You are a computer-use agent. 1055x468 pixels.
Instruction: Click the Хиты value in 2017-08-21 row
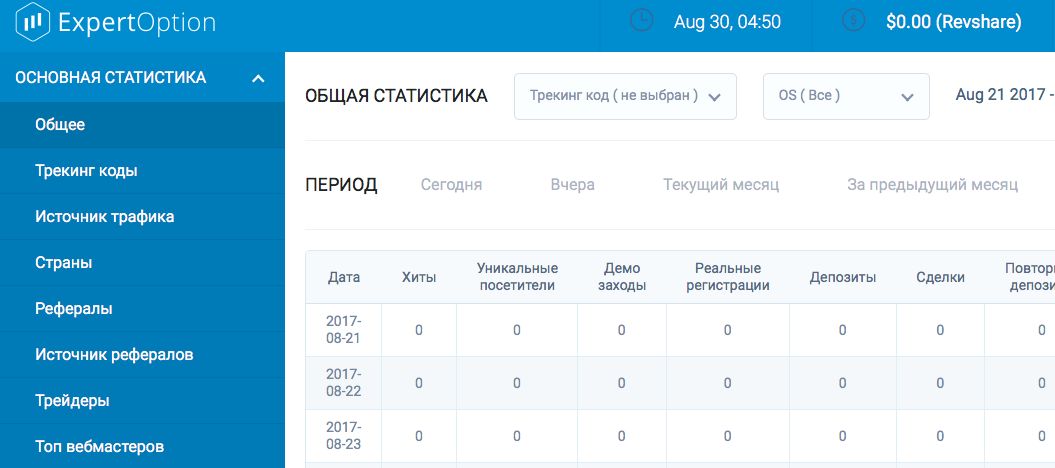[419, 330]
